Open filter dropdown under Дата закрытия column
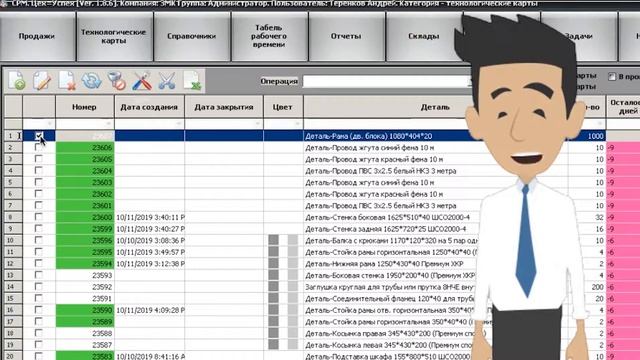 pos(258,124)
